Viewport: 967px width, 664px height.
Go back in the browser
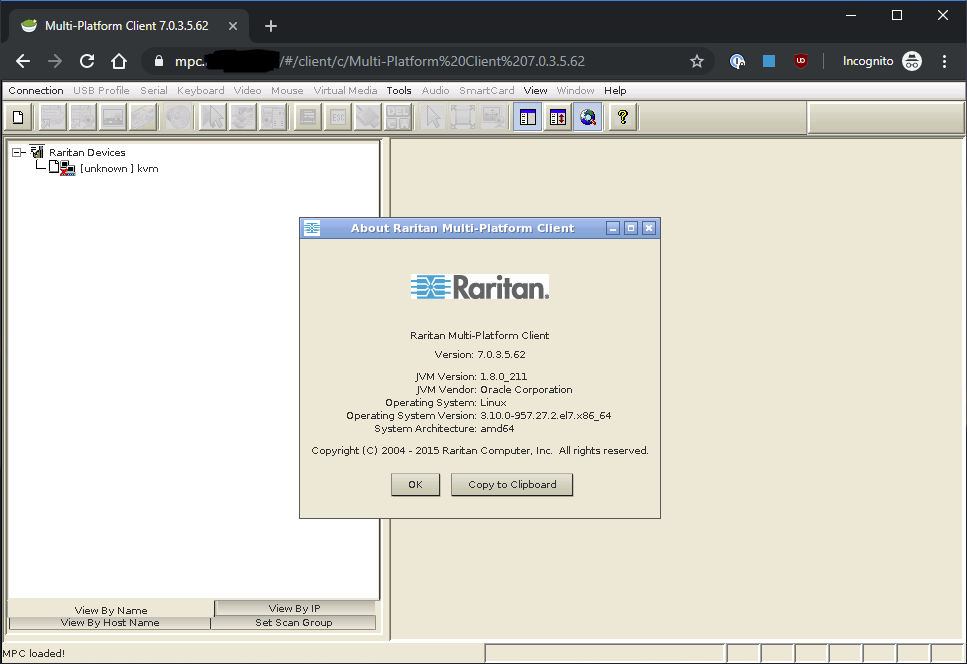point(23,61)
